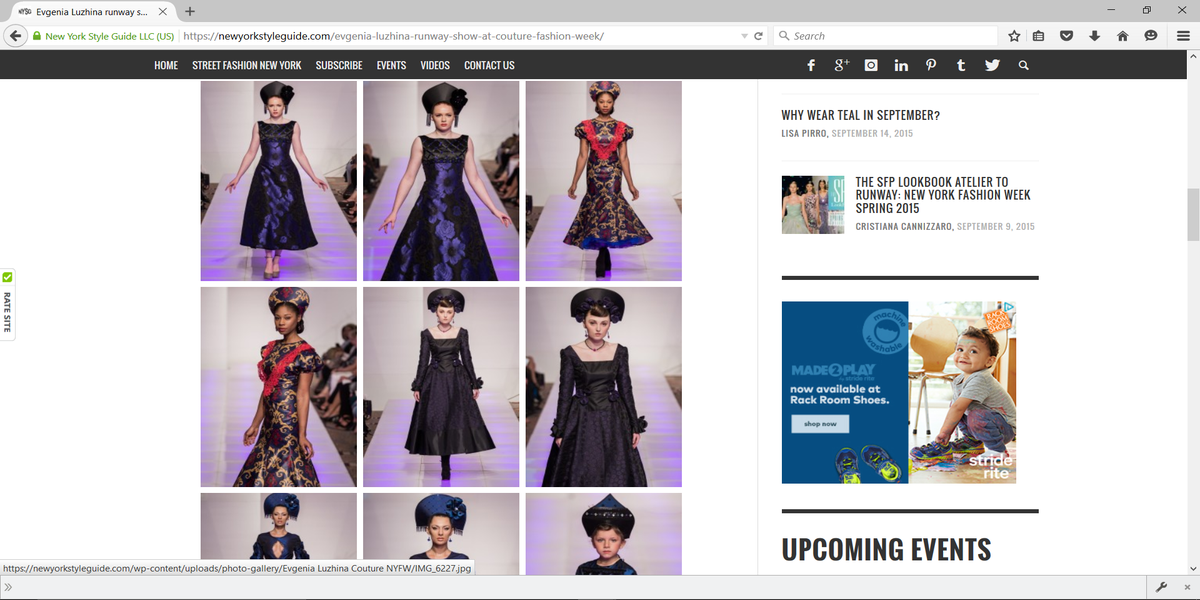This screenshot has height=600, width=1200.
Task: Open author link Lisa Pirro
Action: pyautogui.click(x=804, y=133)
